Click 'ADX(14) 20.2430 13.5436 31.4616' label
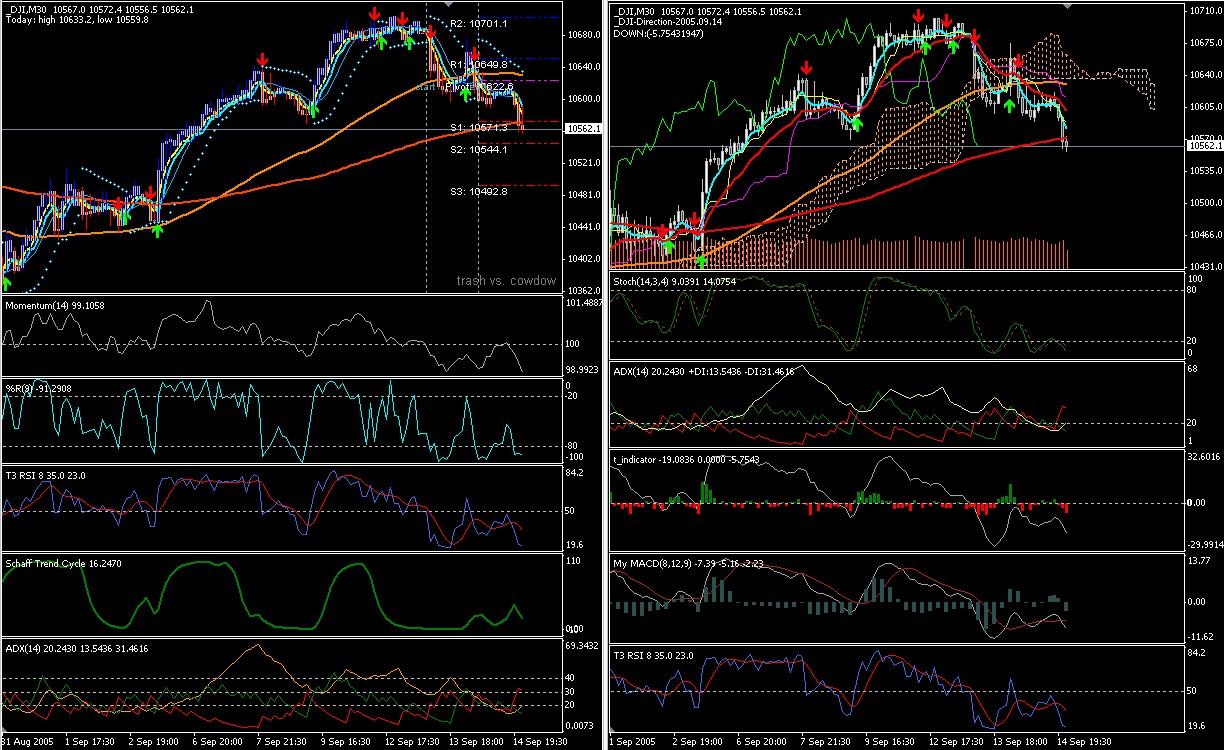 77,648
